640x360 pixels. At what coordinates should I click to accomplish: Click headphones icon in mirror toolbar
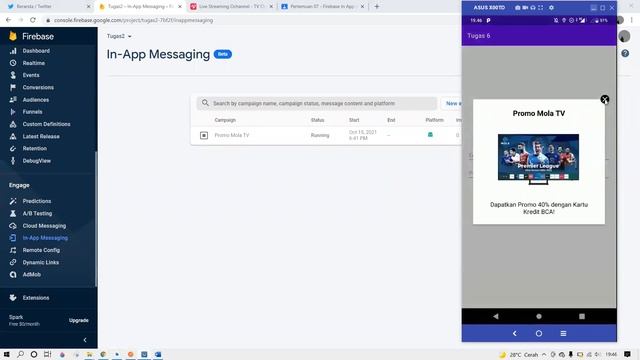tap(533, 8)
